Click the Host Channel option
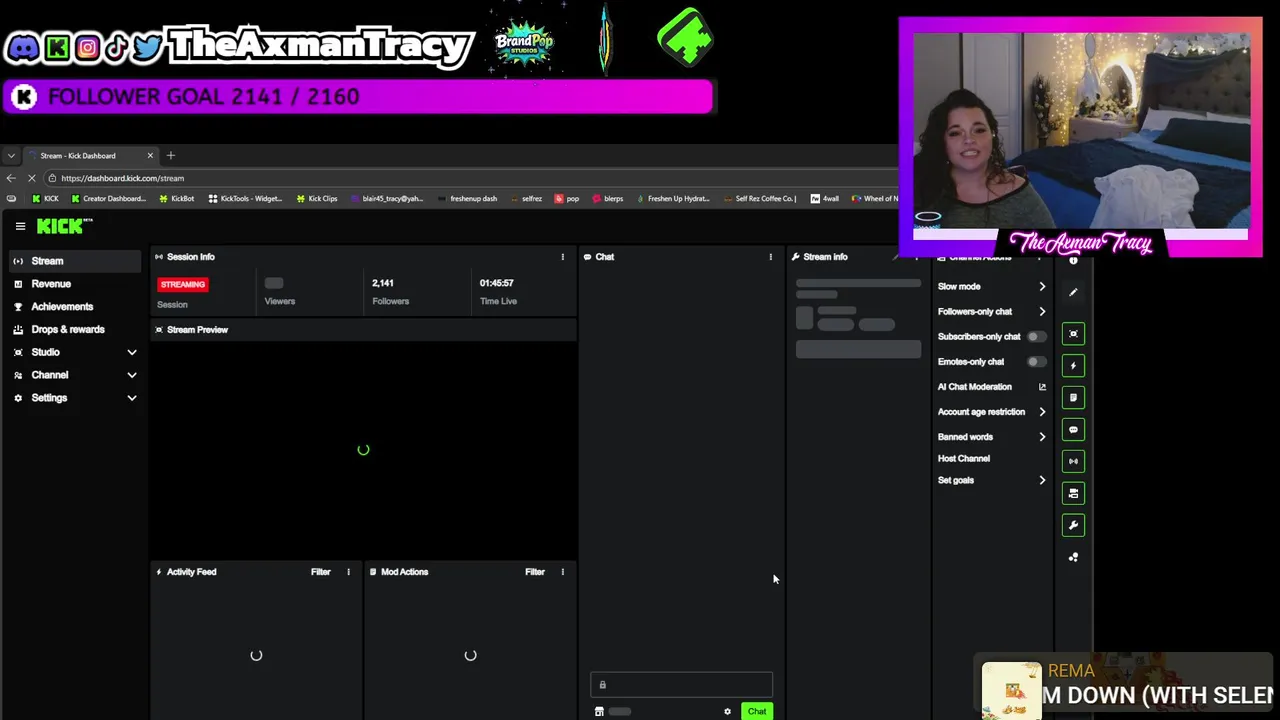This screenshot has width=1280, height=720. pos(964,459)
